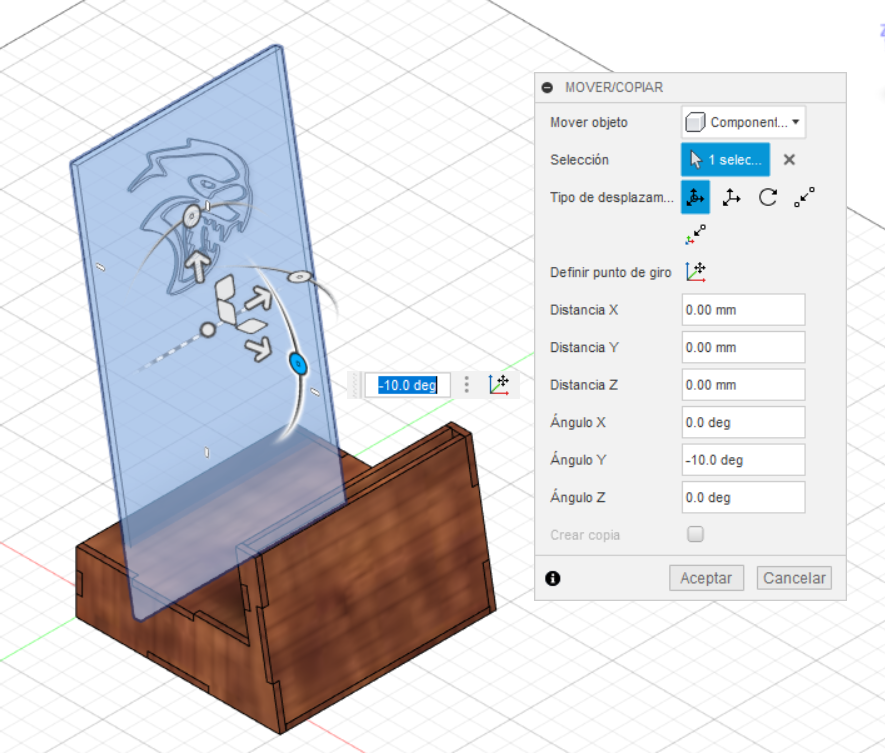Click the lower-right planar move square
Image resolution: width=885 pixels, height=753 pixels.
pos(252,326)
